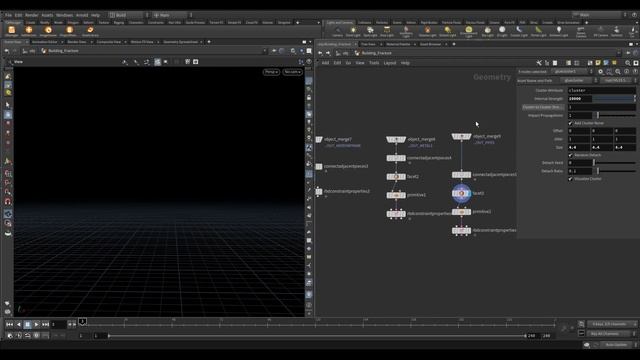Open the asset name dropdown arrows in parameters
The image size is (640, 360).
coord(596,80)
